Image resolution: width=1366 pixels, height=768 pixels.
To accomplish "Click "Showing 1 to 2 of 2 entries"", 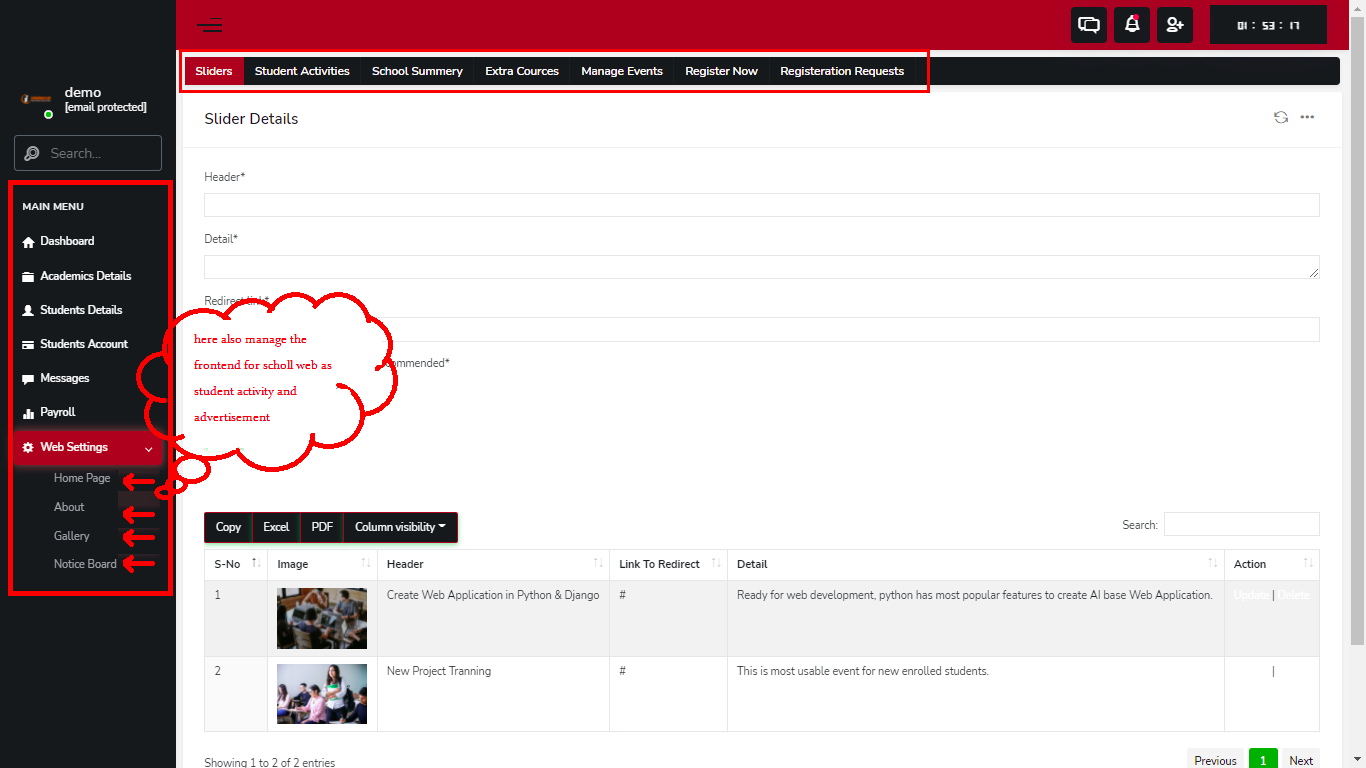I will [269, 762].
